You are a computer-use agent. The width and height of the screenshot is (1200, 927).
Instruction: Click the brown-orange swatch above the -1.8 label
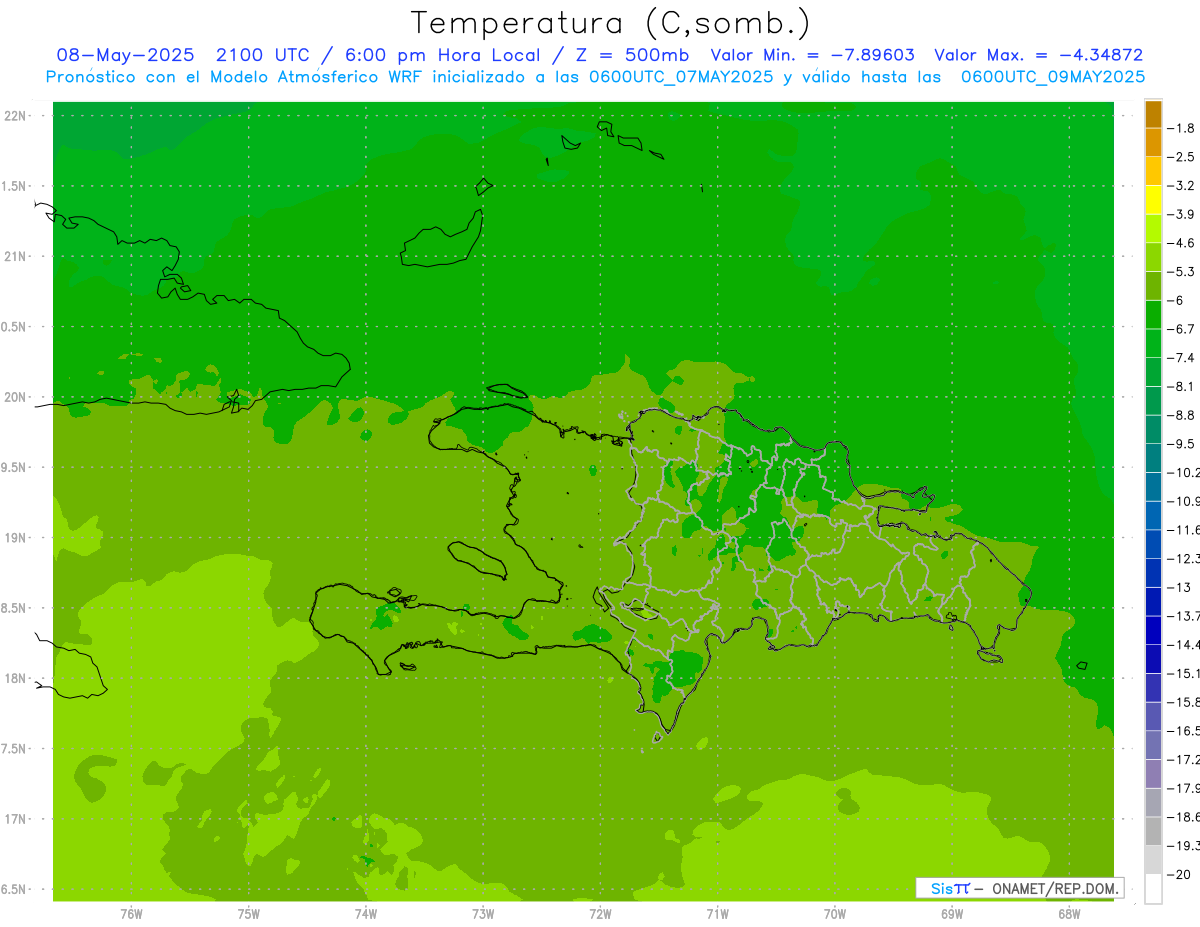point(1153,114)
